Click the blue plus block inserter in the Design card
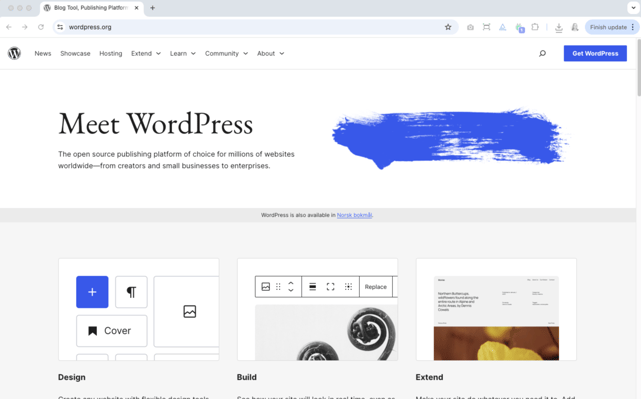 [92, 292]
